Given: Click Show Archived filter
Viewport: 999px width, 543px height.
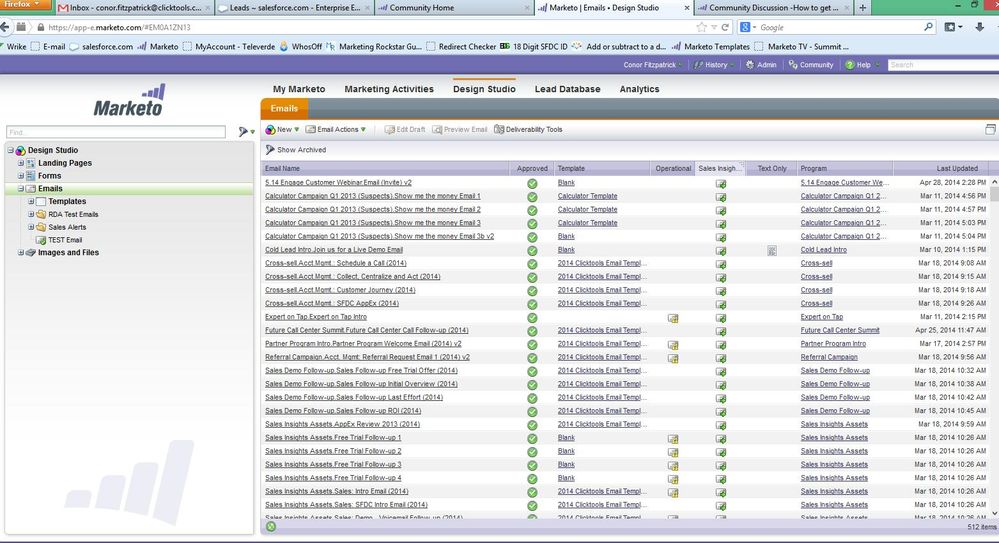Looking at the screenshot, I should click(x=296, y=150).
